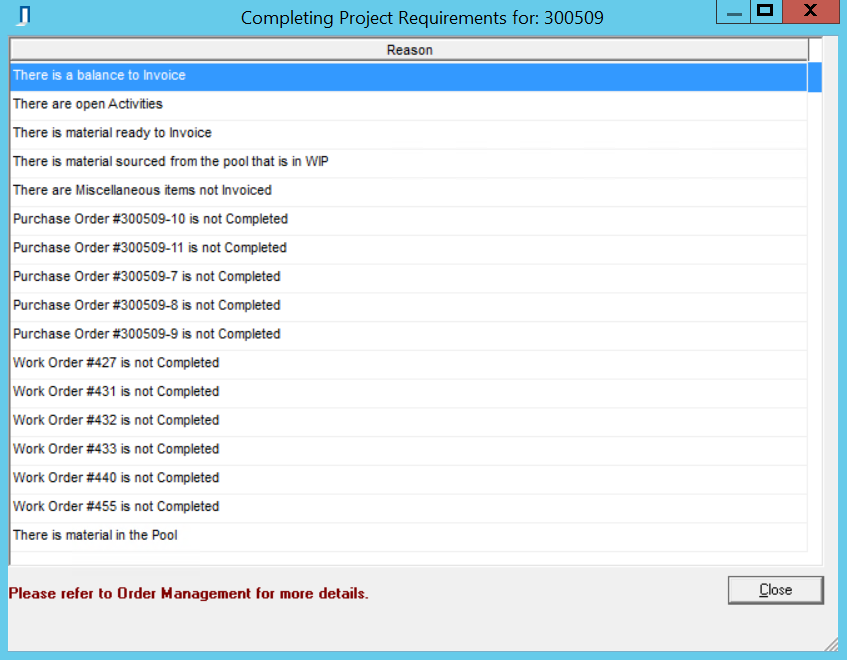Image resolution: width=847 pixels, height=660 pixels.
Task: Click the Close button
Action: pyautogui.click(x=775, y=590)
